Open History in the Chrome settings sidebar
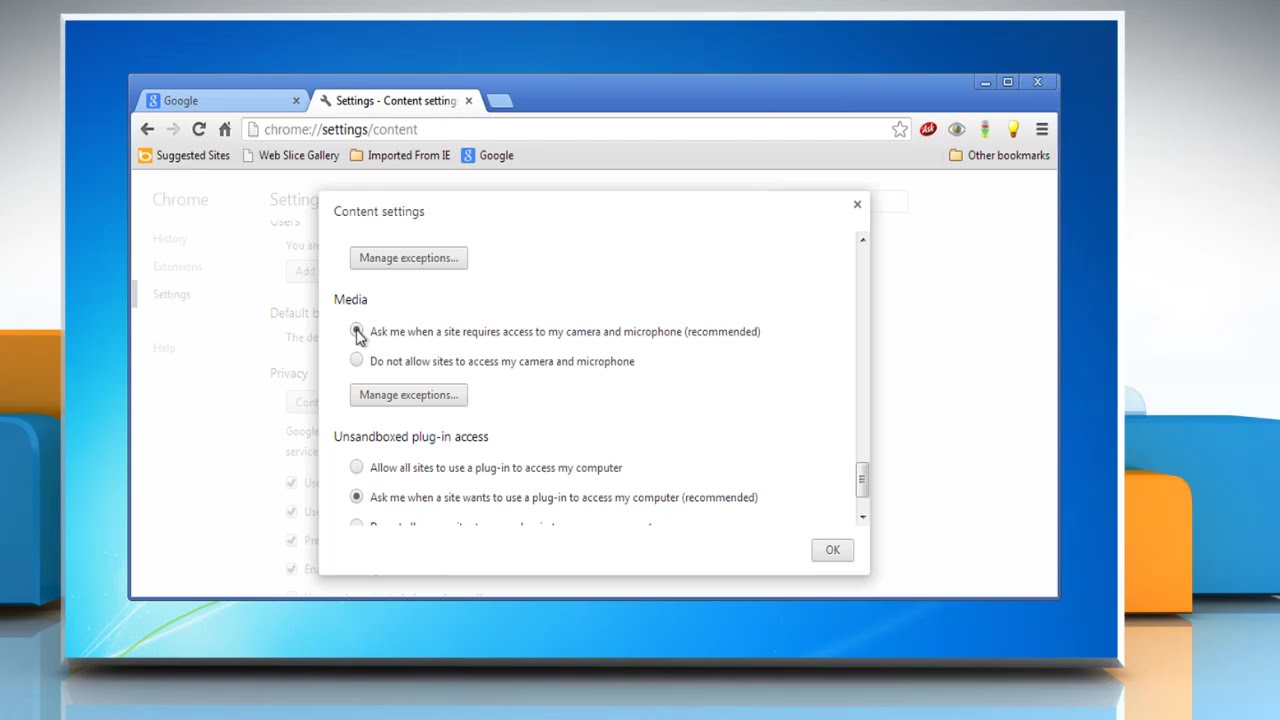 click(x=170, y=238)
